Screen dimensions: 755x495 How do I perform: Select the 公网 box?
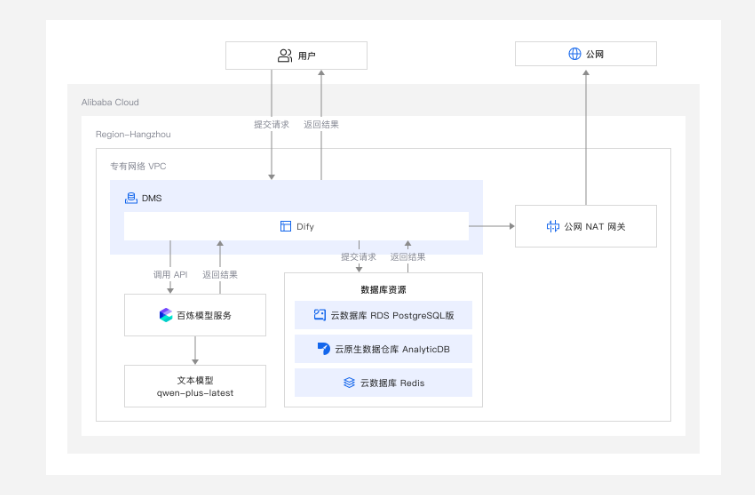pyautogui.click(x=586, y=53)
